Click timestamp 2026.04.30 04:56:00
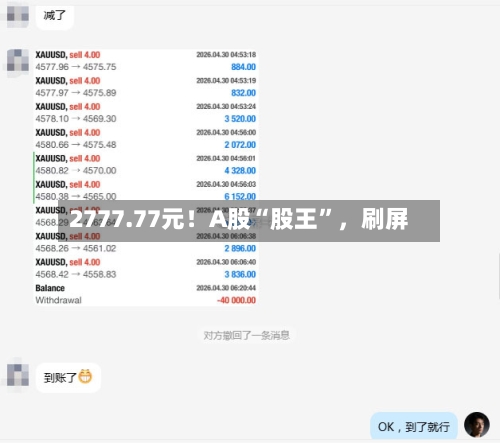This screenshot has height=443, width=500. pos(226,133)
